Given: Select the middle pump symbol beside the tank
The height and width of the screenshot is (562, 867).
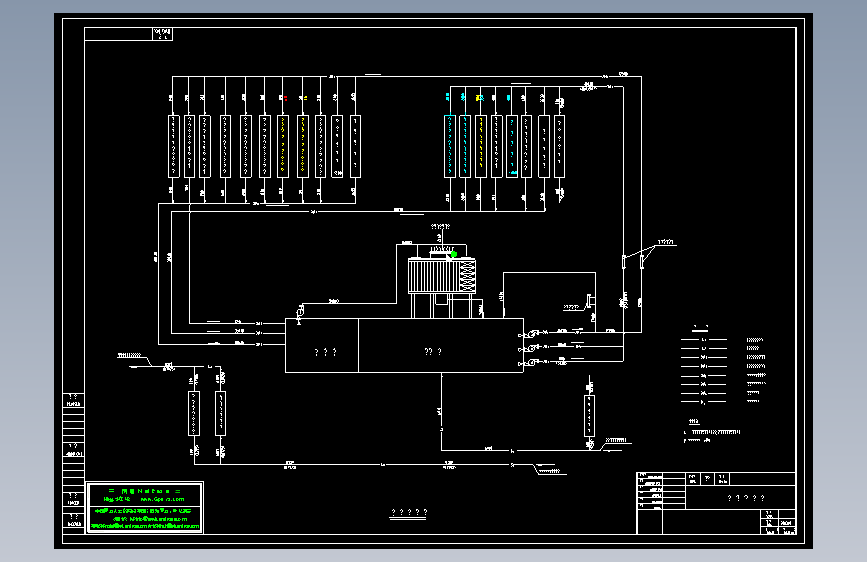Looking at the screenshot, I should (x=532, y=348).
